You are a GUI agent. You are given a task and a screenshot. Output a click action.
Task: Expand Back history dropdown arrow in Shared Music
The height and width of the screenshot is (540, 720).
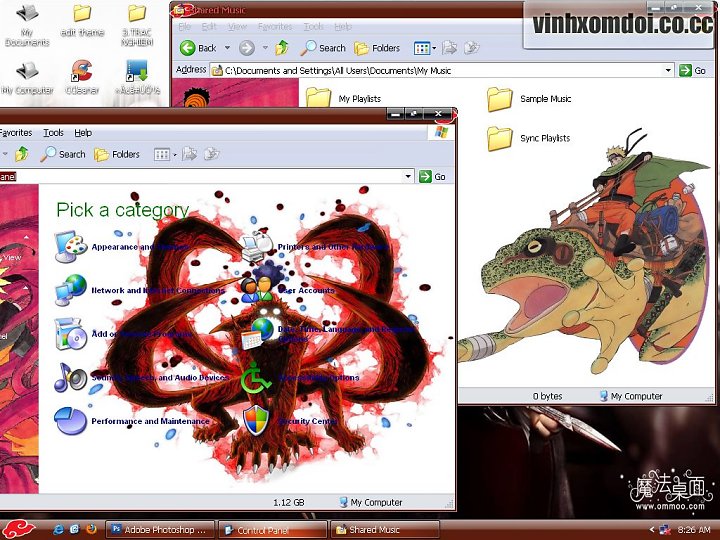pyautogui.click(x=227, y=48)
